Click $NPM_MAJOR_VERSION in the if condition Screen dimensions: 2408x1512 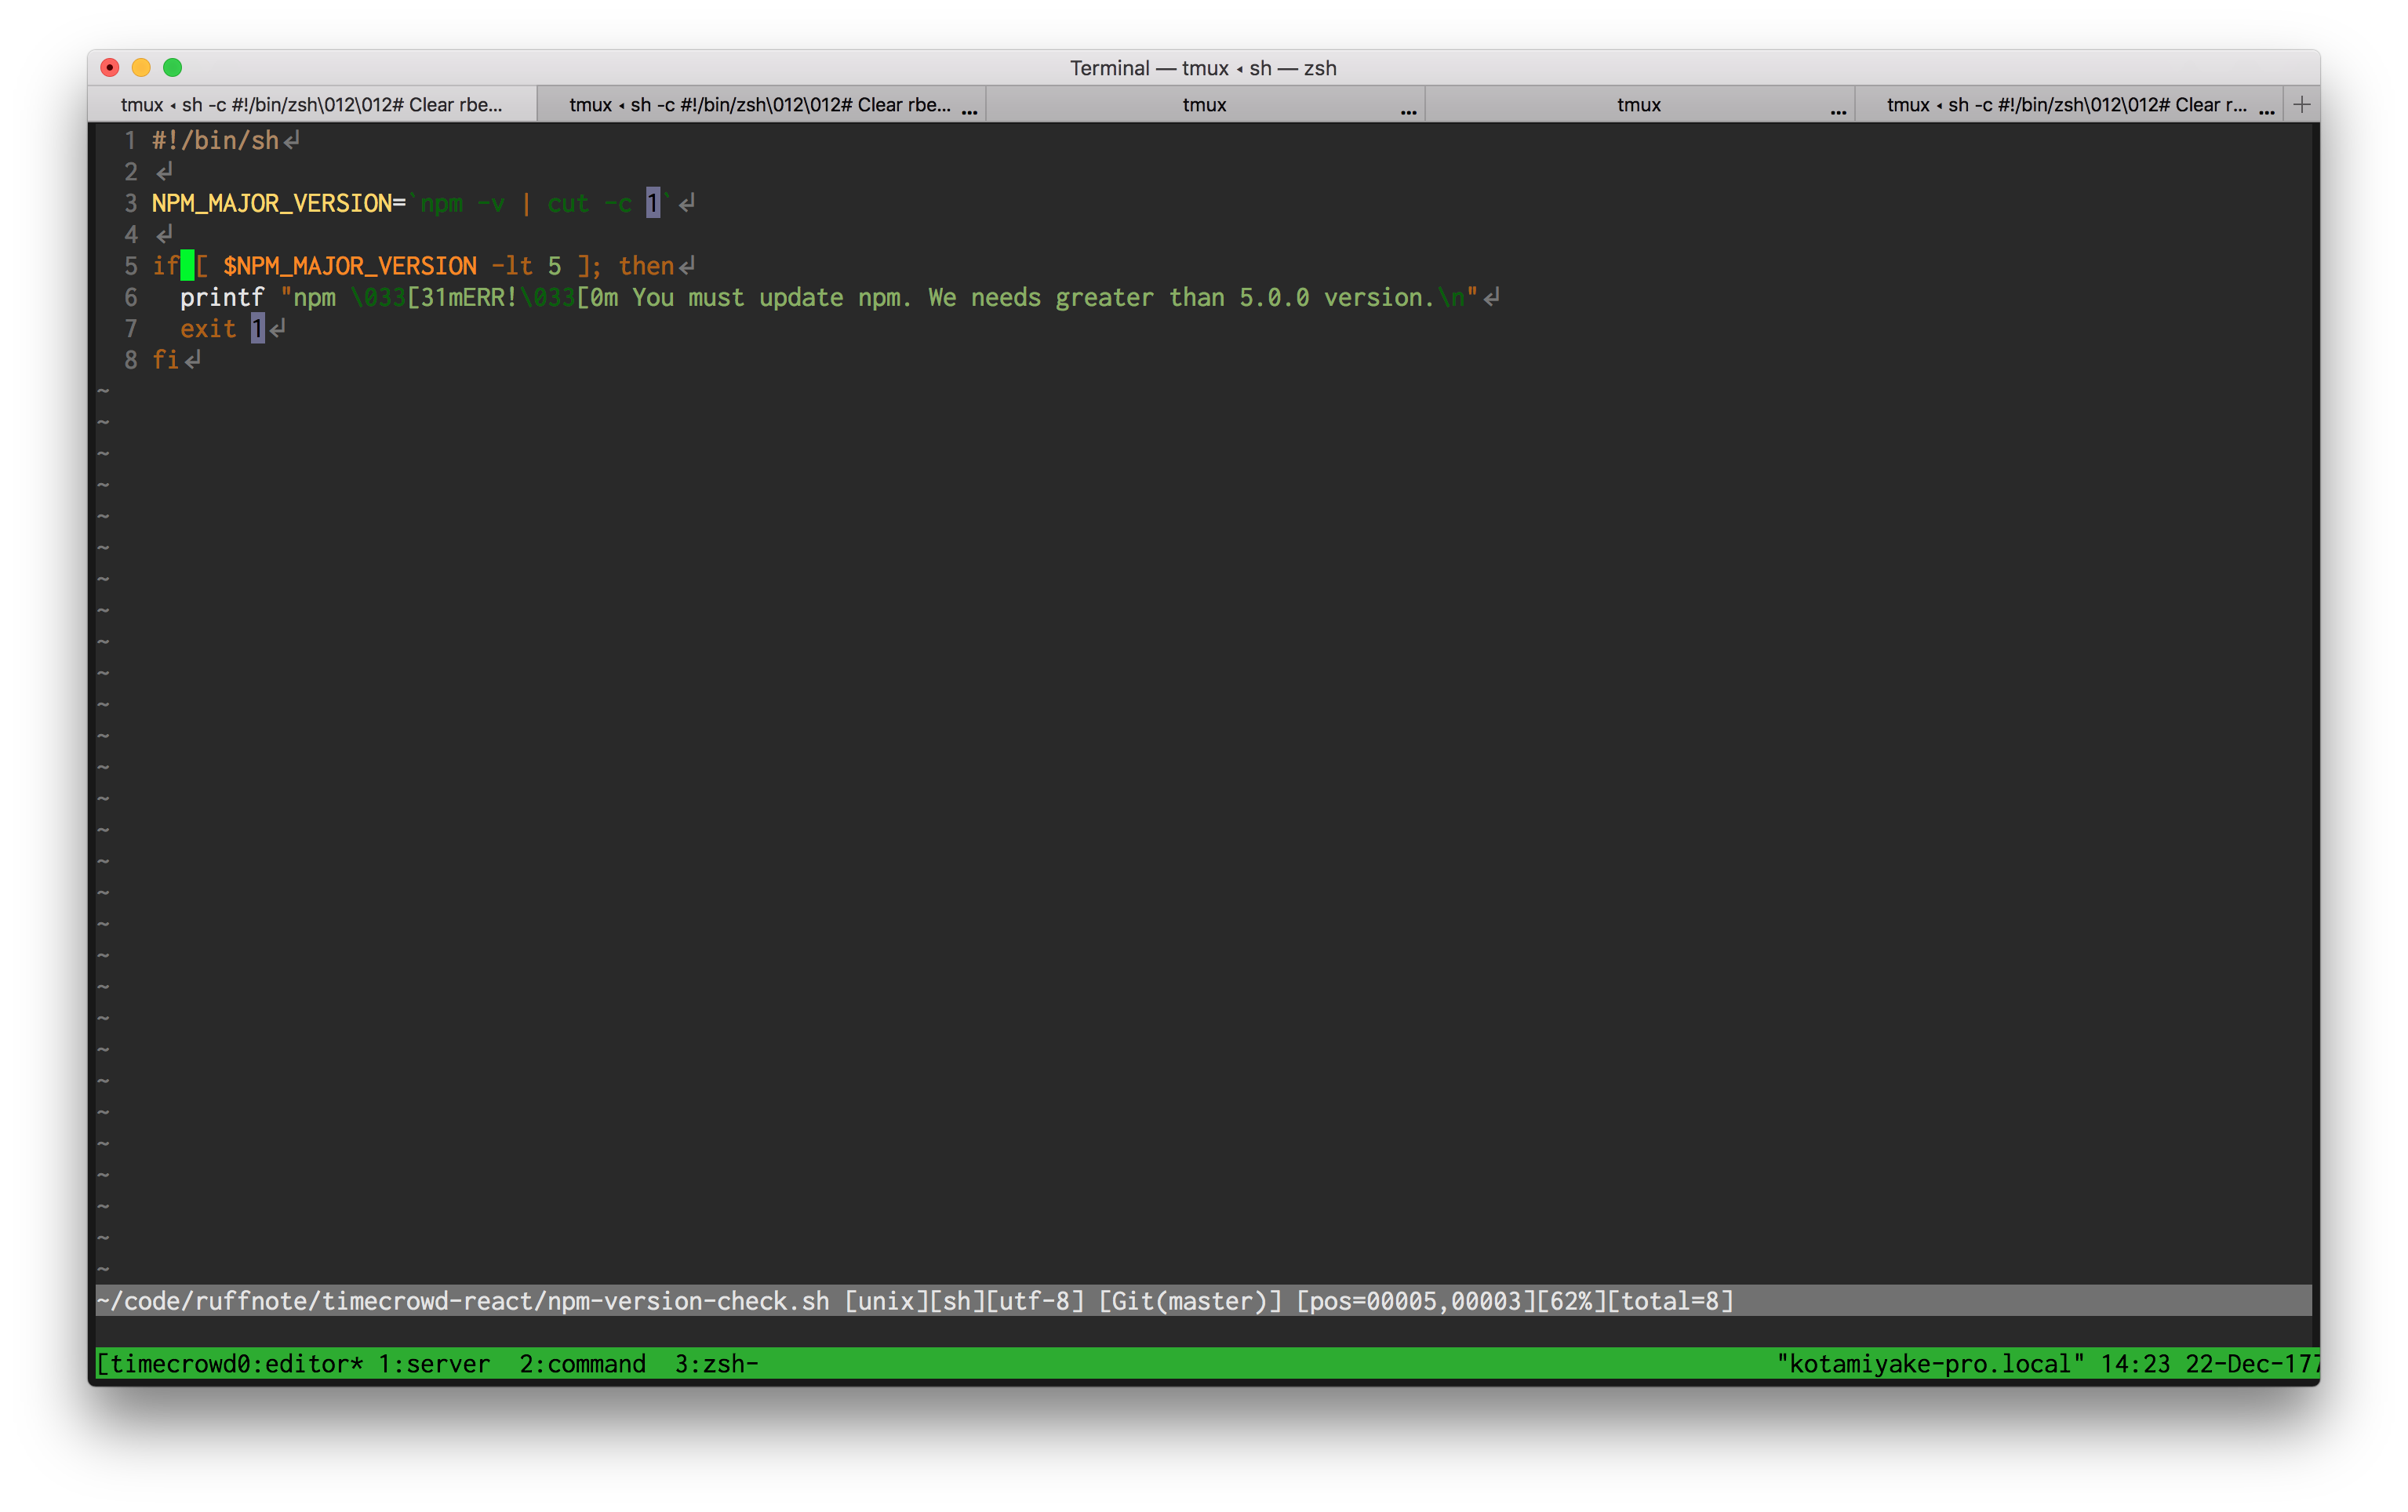pos(350,266)
